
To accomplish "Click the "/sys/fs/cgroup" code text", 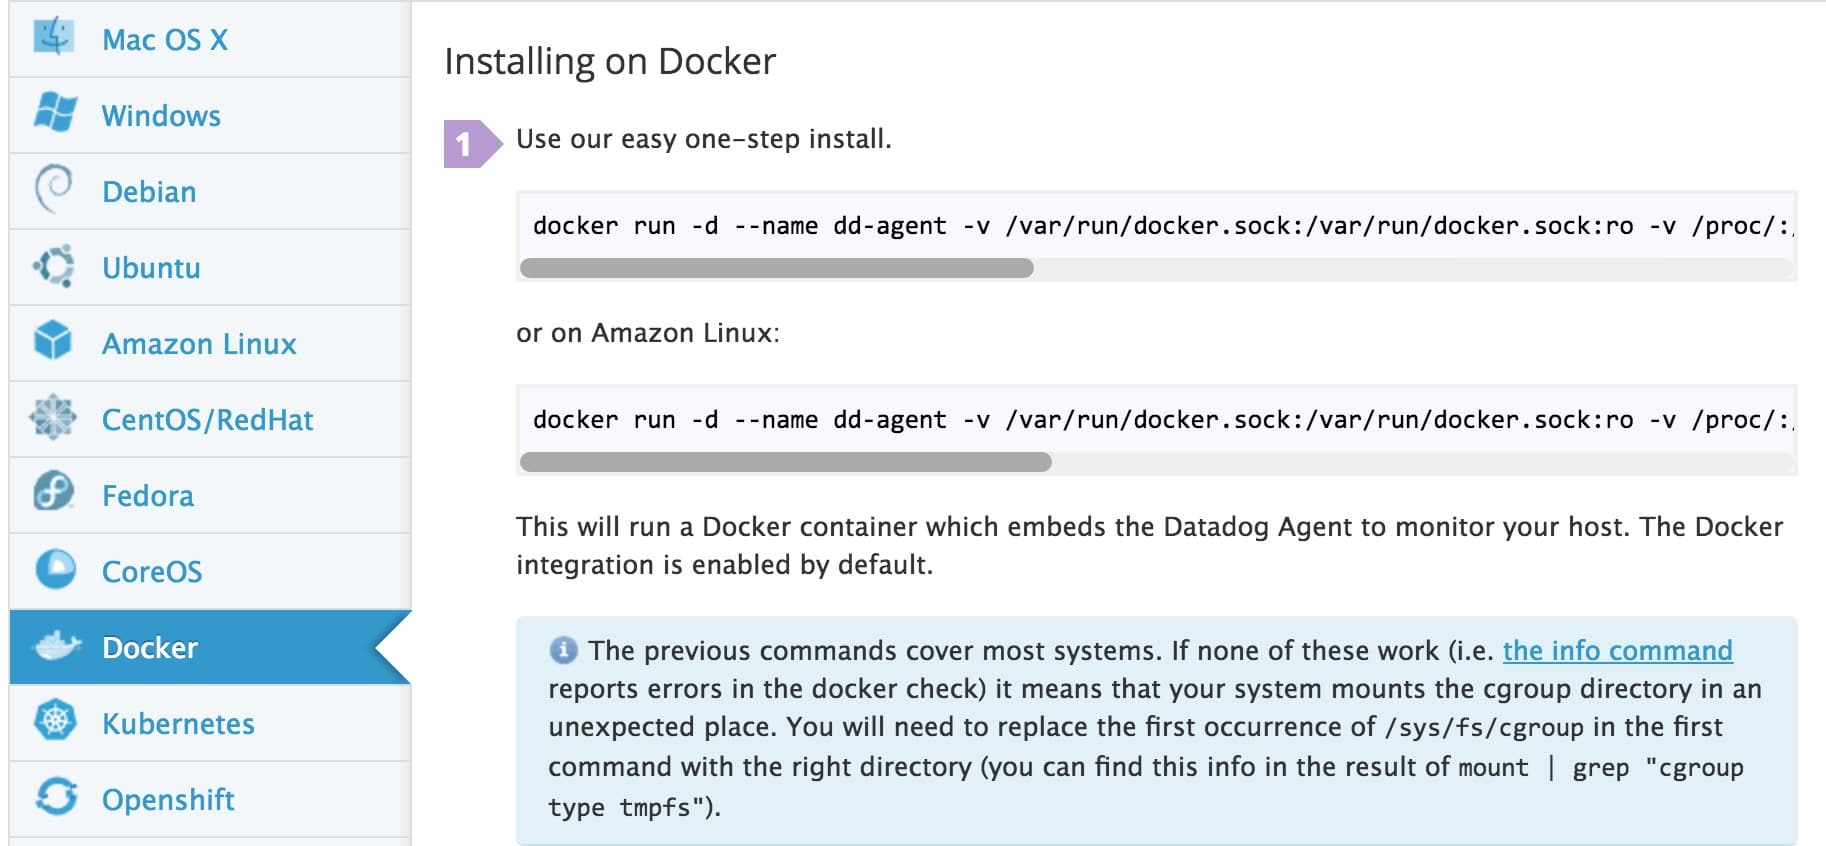I will point(1484,728).
